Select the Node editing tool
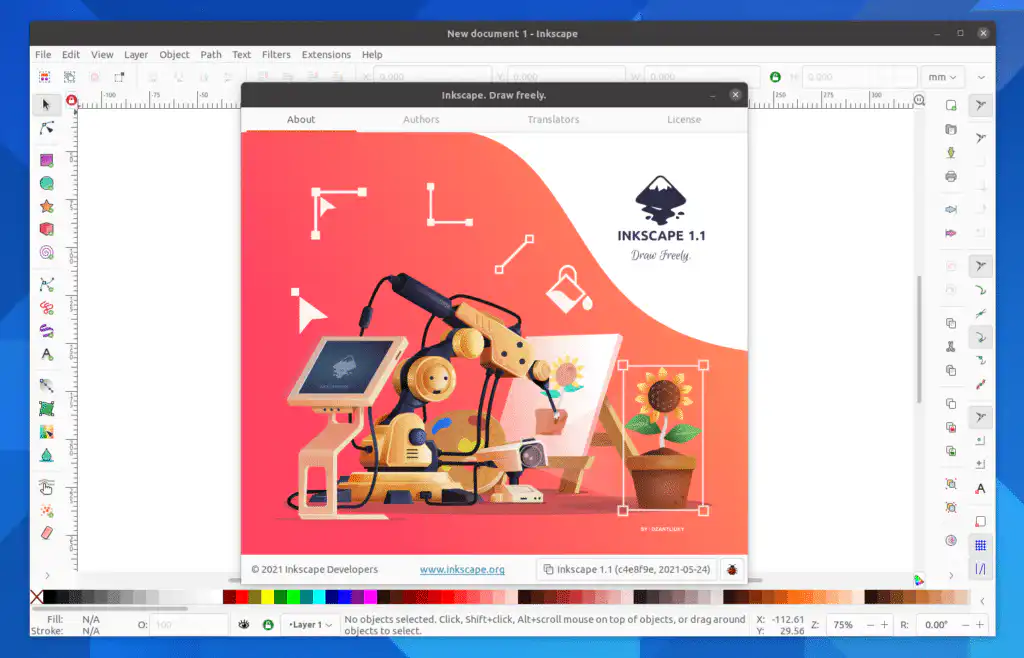Image resolution: width=1024 pixels, height=658 pixels. coord(45,128)
